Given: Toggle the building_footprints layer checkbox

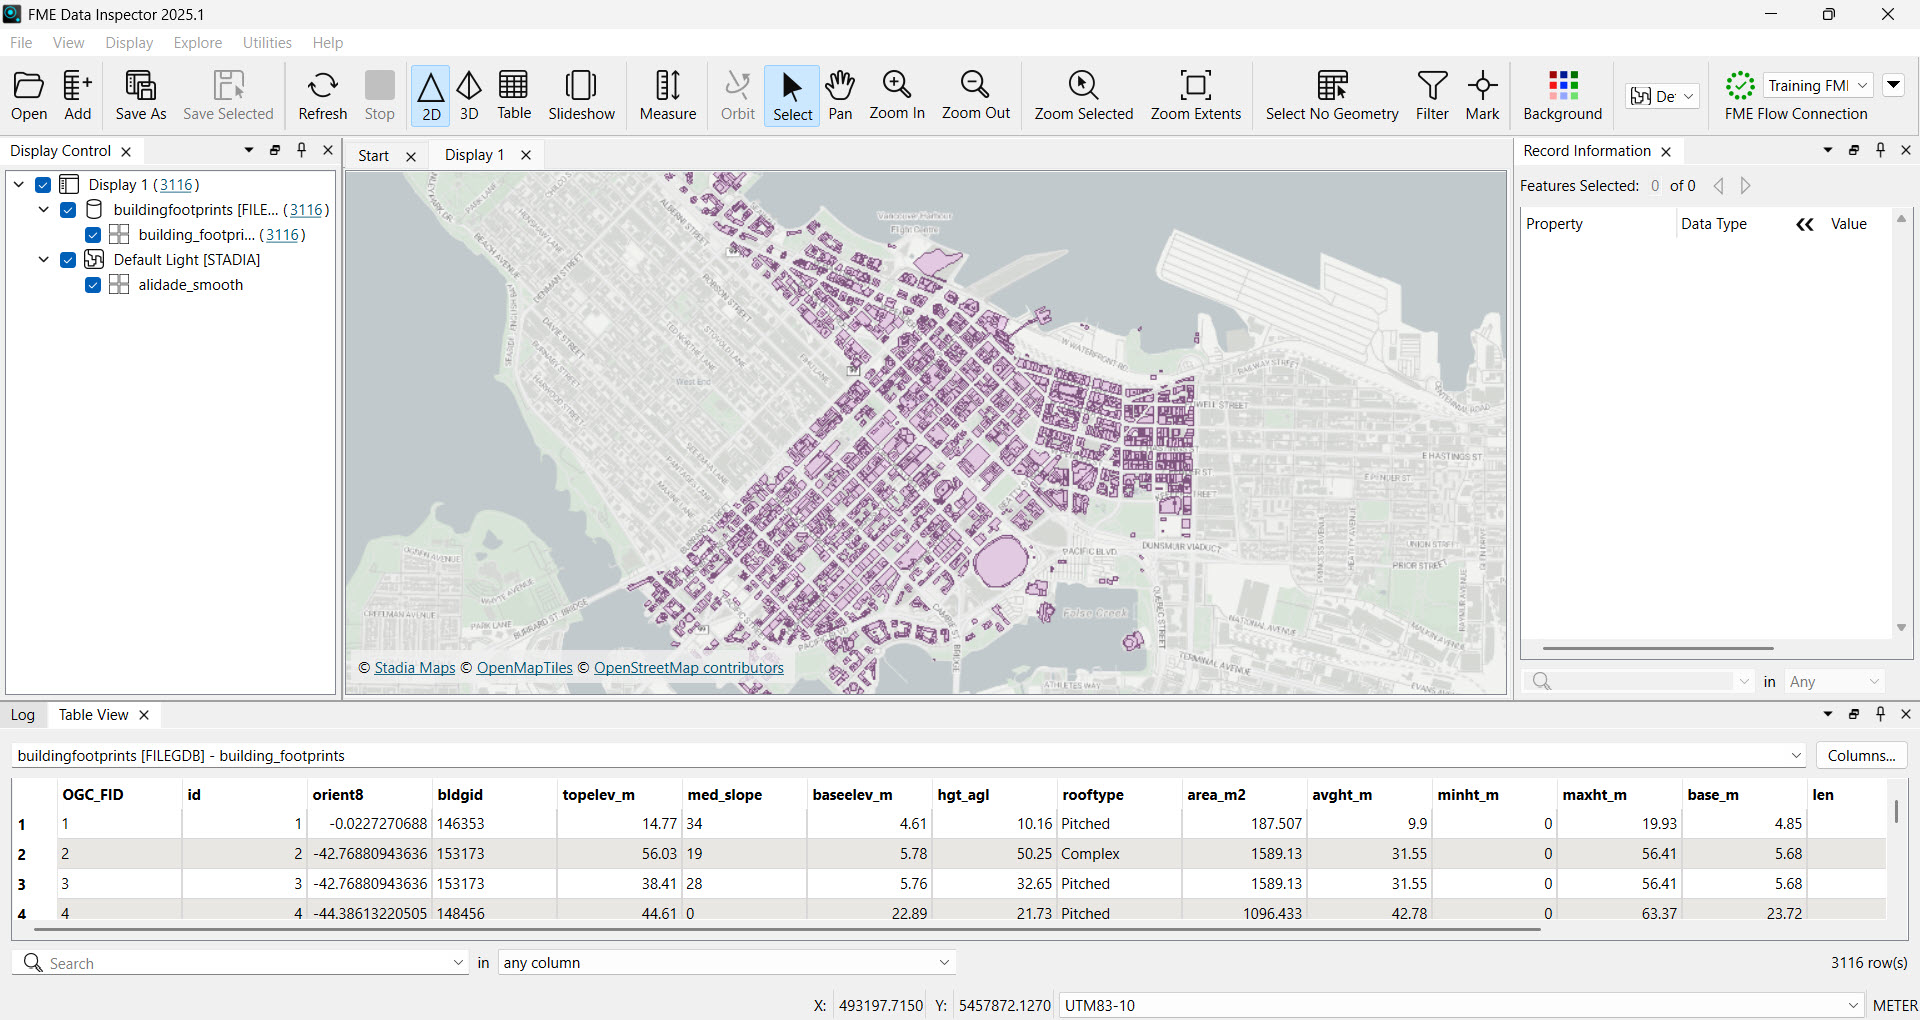Looking at the screenshot, I should [x=93, y=235].
